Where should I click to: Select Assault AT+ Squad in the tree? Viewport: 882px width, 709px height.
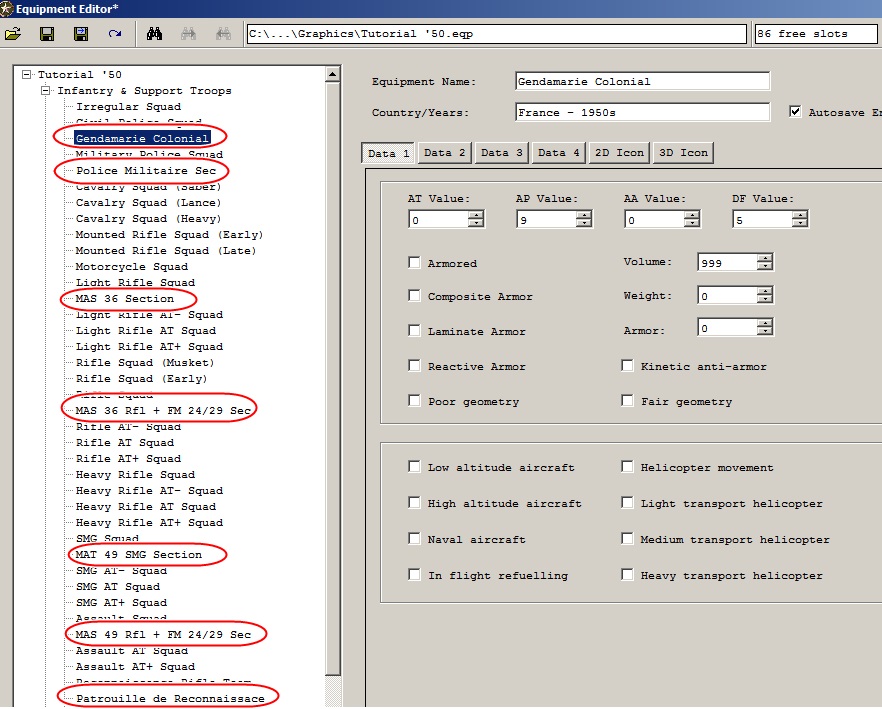pos(135,666)
